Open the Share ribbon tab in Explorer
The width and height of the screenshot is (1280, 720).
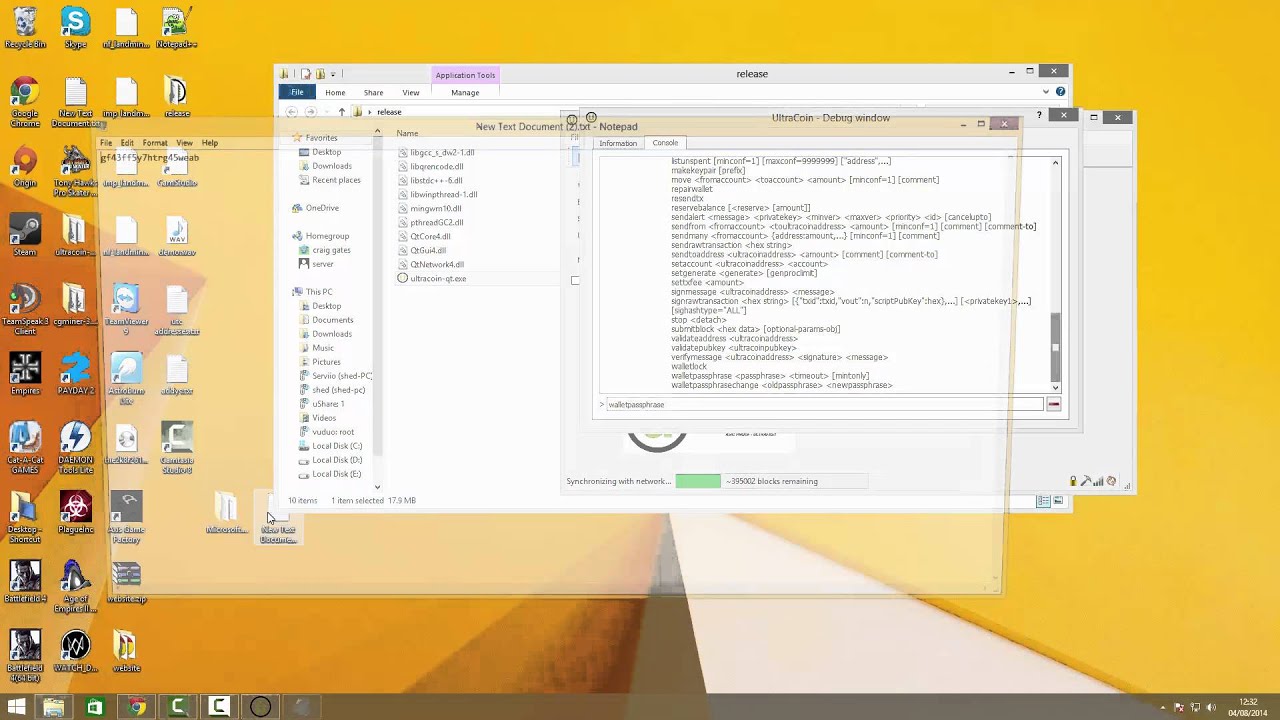373,92
